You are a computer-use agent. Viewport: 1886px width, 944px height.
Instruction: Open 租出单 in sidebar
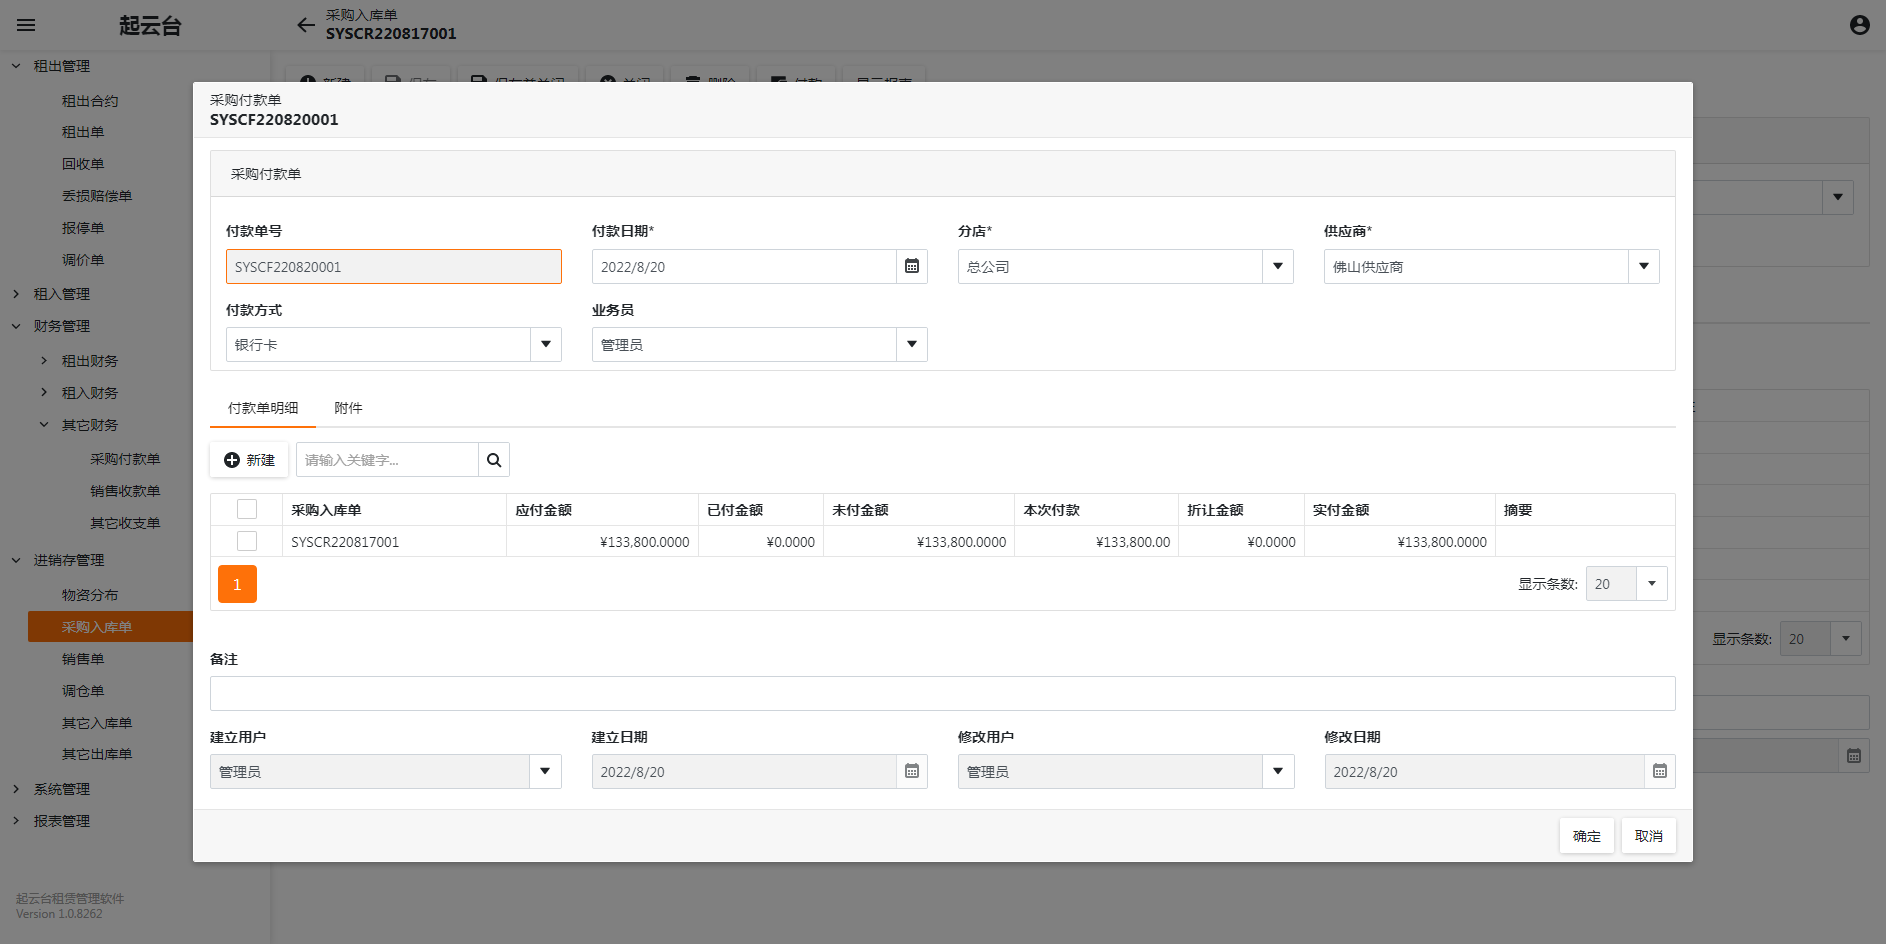click(x=83, y=132)
